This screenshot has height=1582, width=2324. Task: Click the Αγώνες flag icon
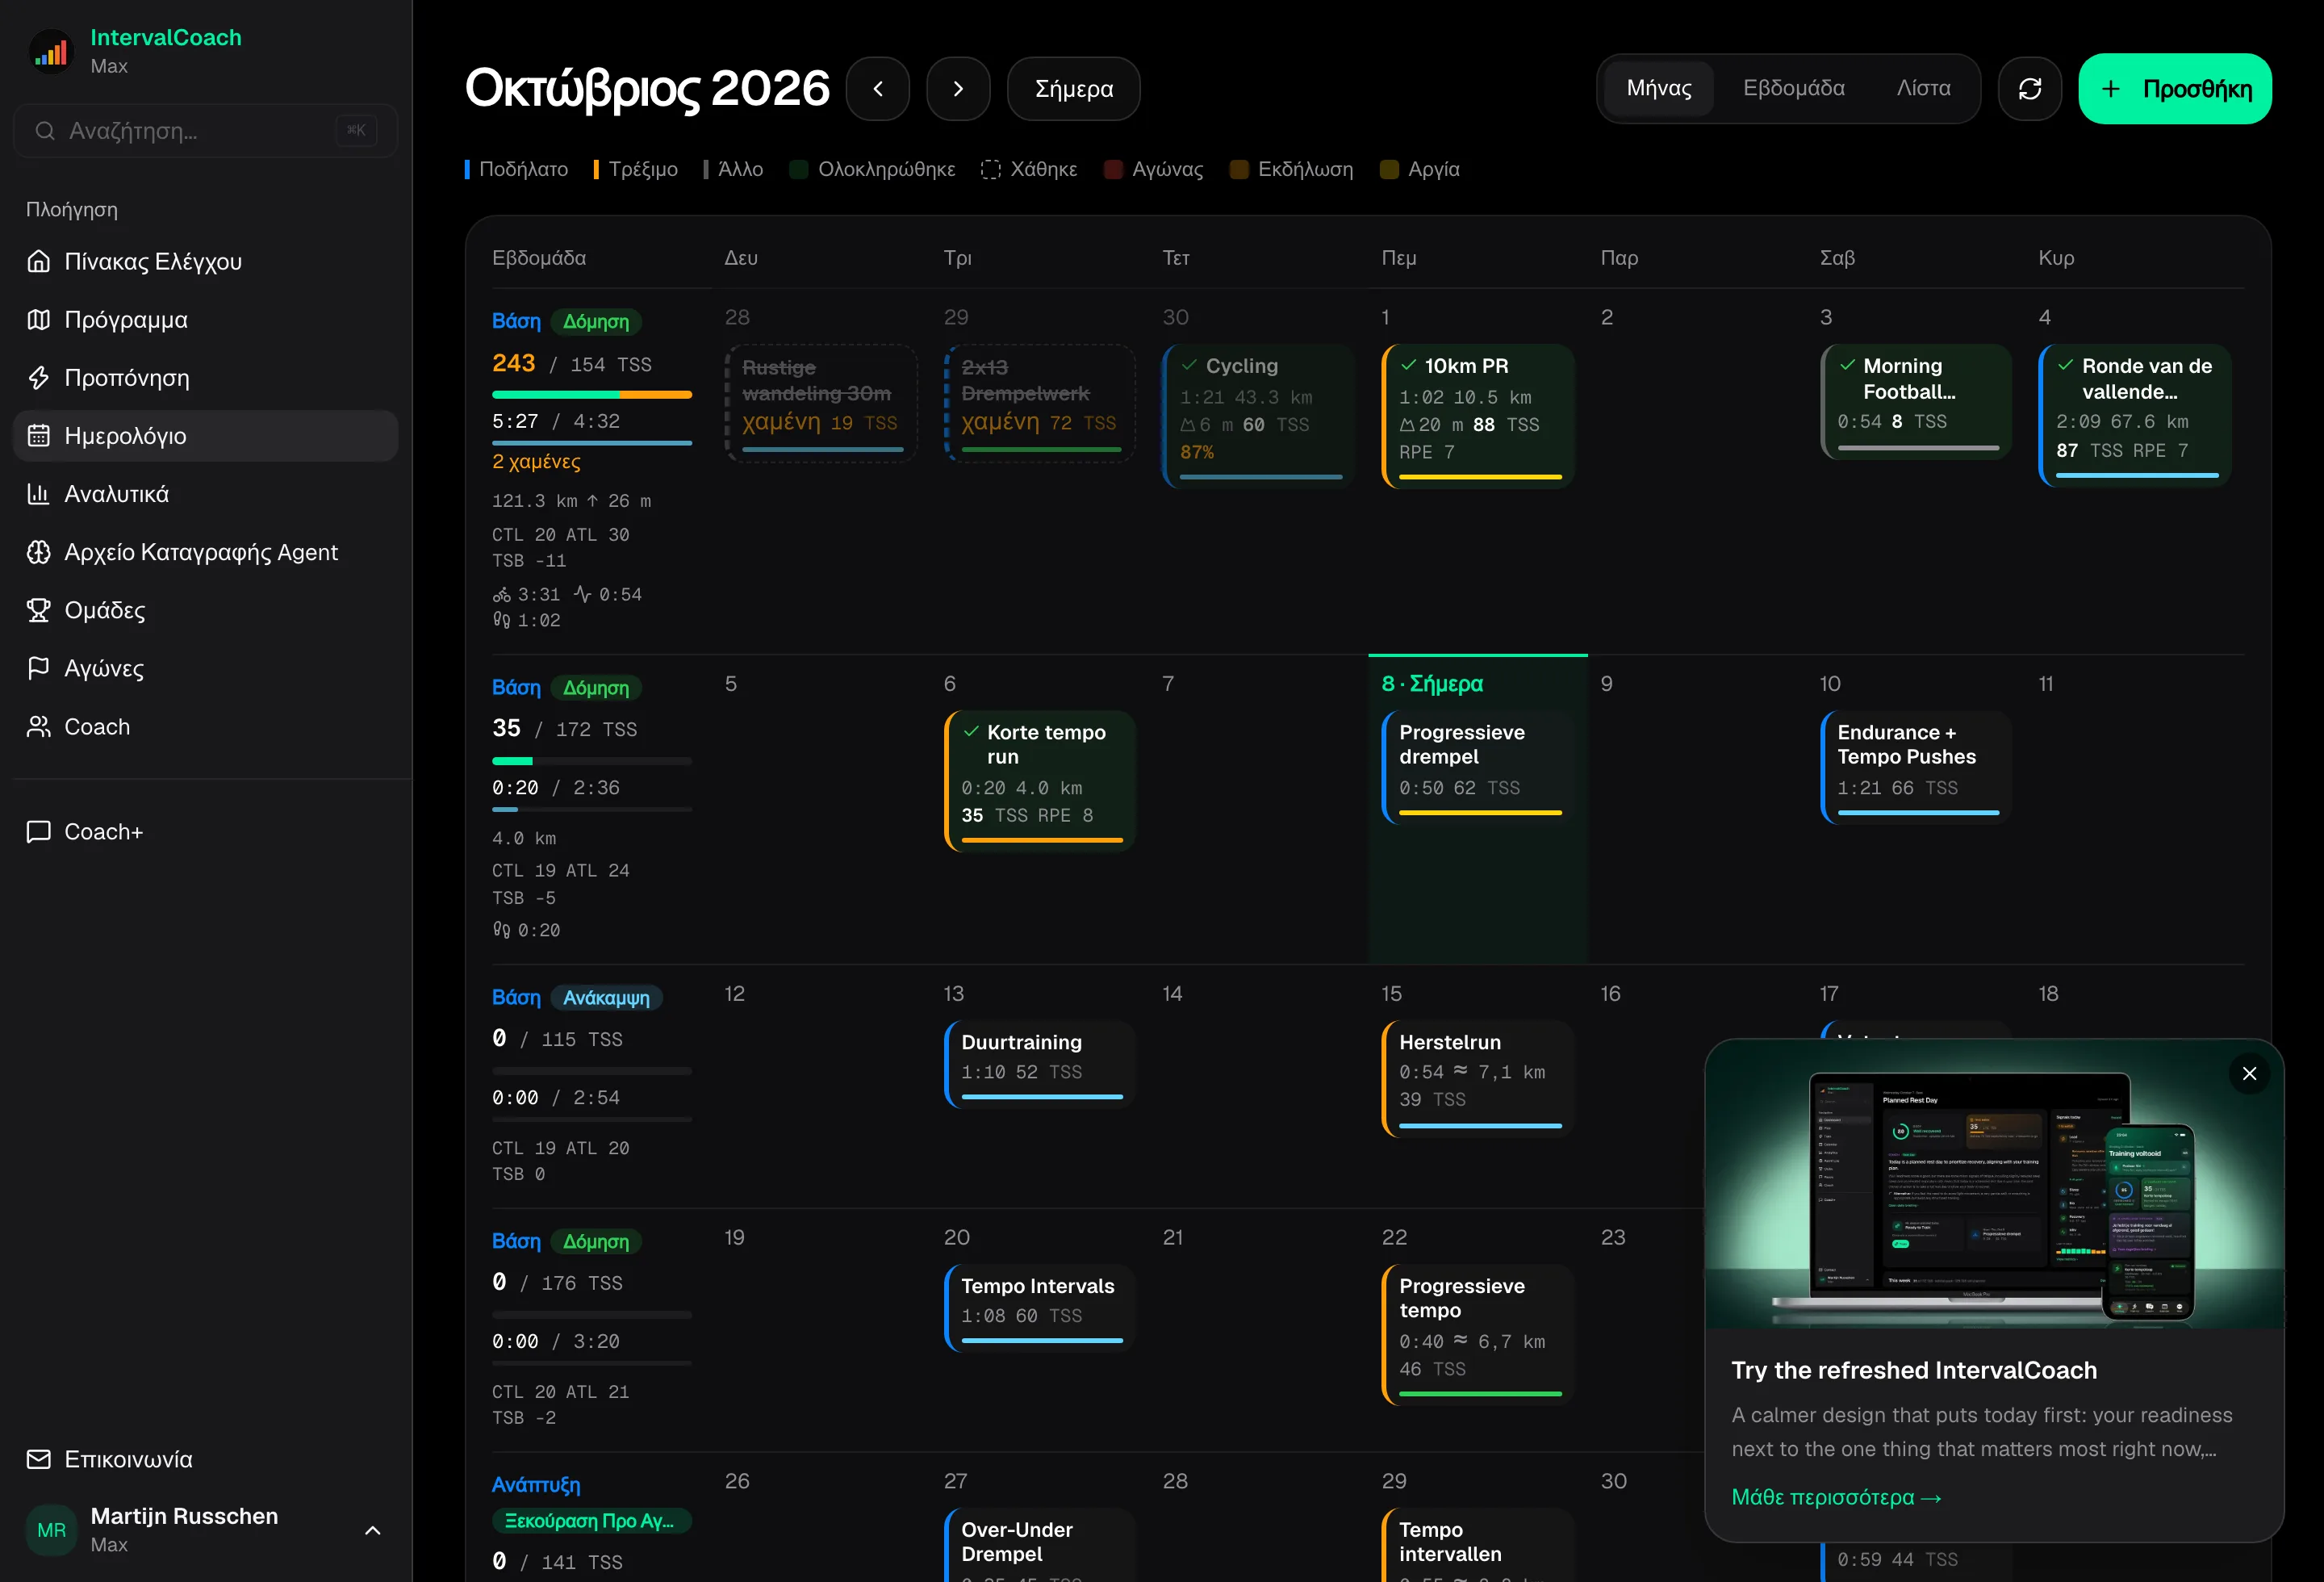click(x=39, y=667)
